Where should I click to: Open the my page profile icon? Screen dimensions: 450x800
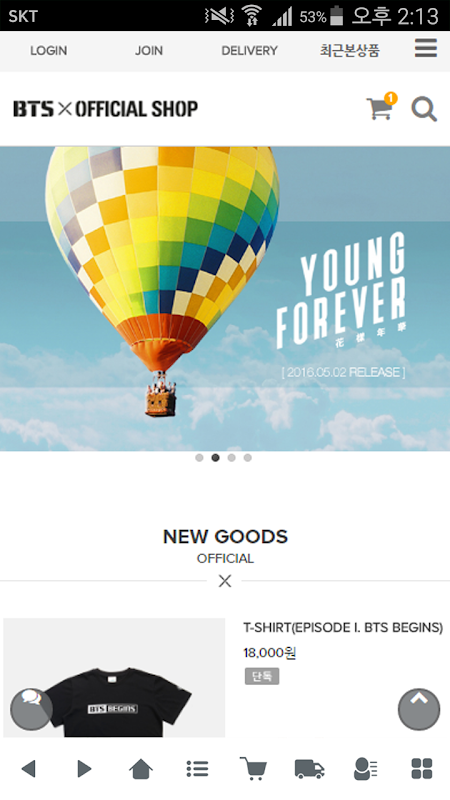click(x=365, y=768)
